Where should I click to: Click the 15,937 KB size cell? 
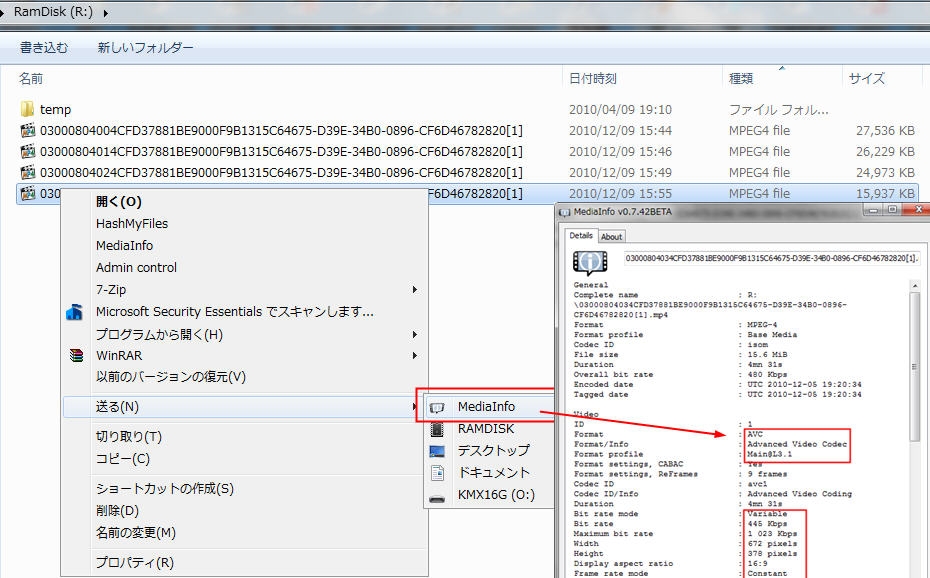click(x=885, y=193)
